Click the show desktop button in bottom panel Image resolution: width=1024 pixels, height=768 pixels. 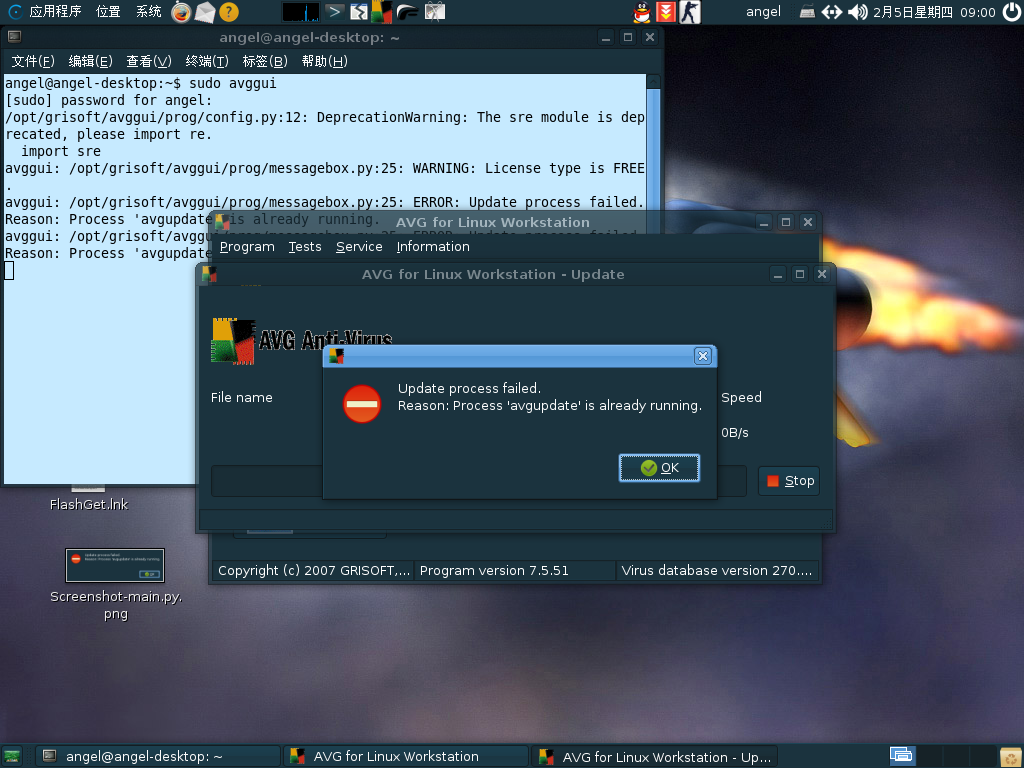point(12,756)
